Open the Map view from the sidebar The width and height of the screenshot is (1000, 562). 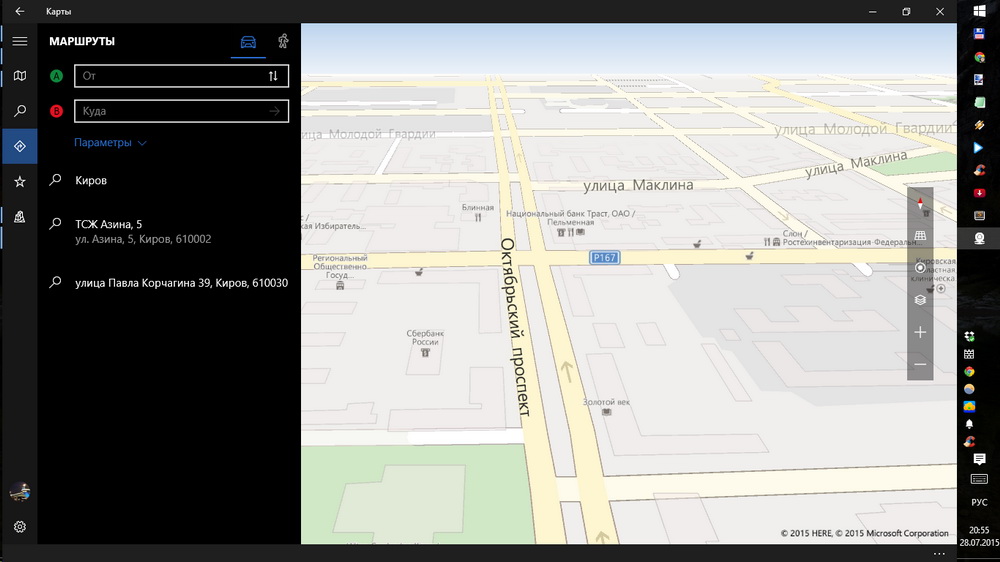[20, 76]
